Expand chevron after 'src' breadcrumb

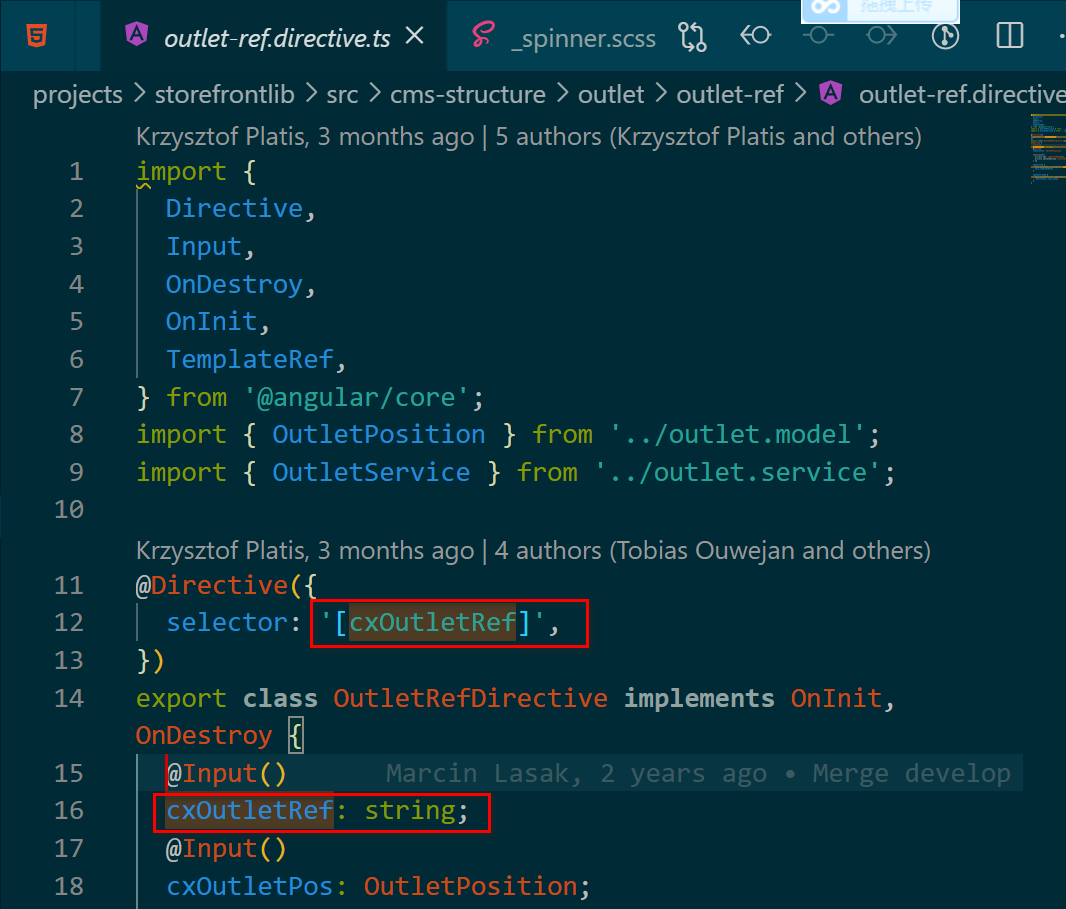[x=375, y=93]
